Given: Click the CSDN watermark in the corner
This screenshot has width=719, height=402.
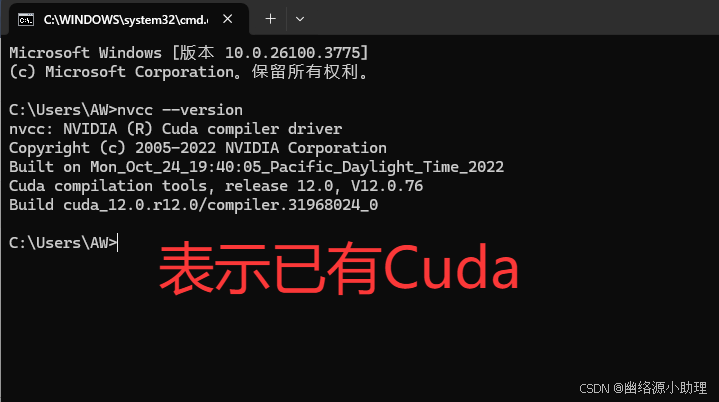Looking at the screenshot, I should [643, 388].
